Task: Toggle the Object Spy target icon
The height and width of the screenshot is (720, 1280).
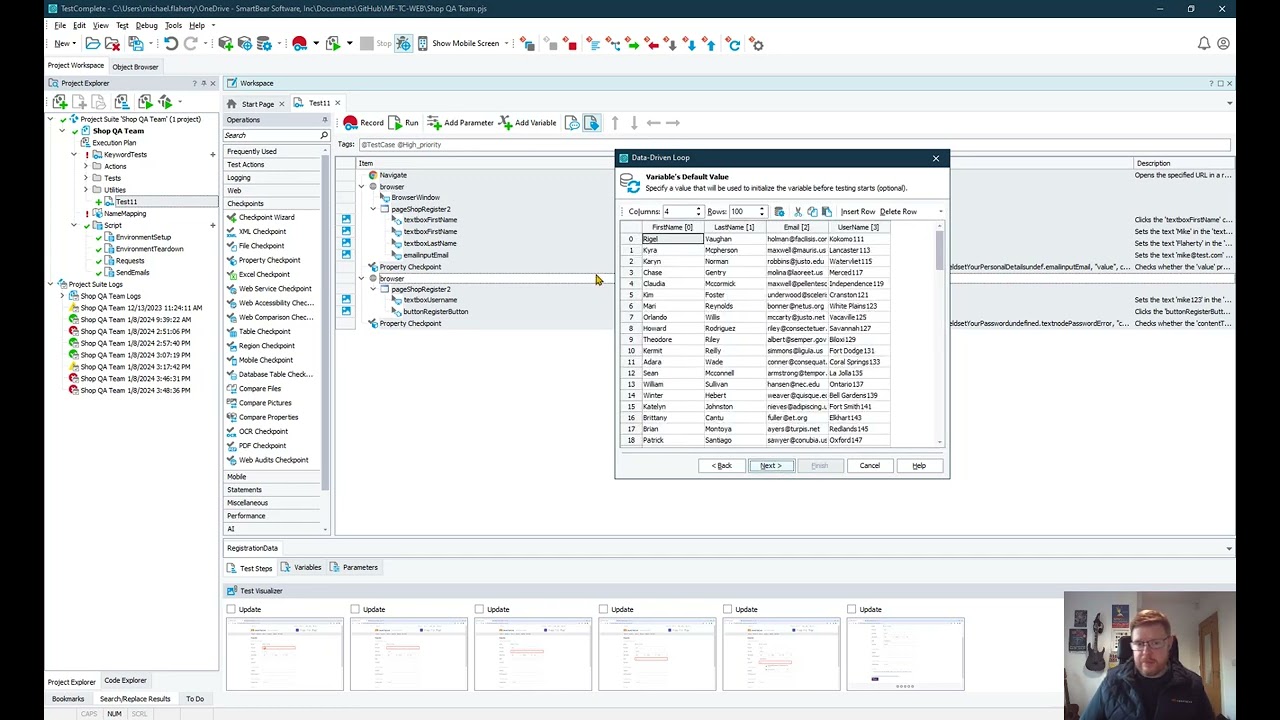Action: [x=403, y=44]
